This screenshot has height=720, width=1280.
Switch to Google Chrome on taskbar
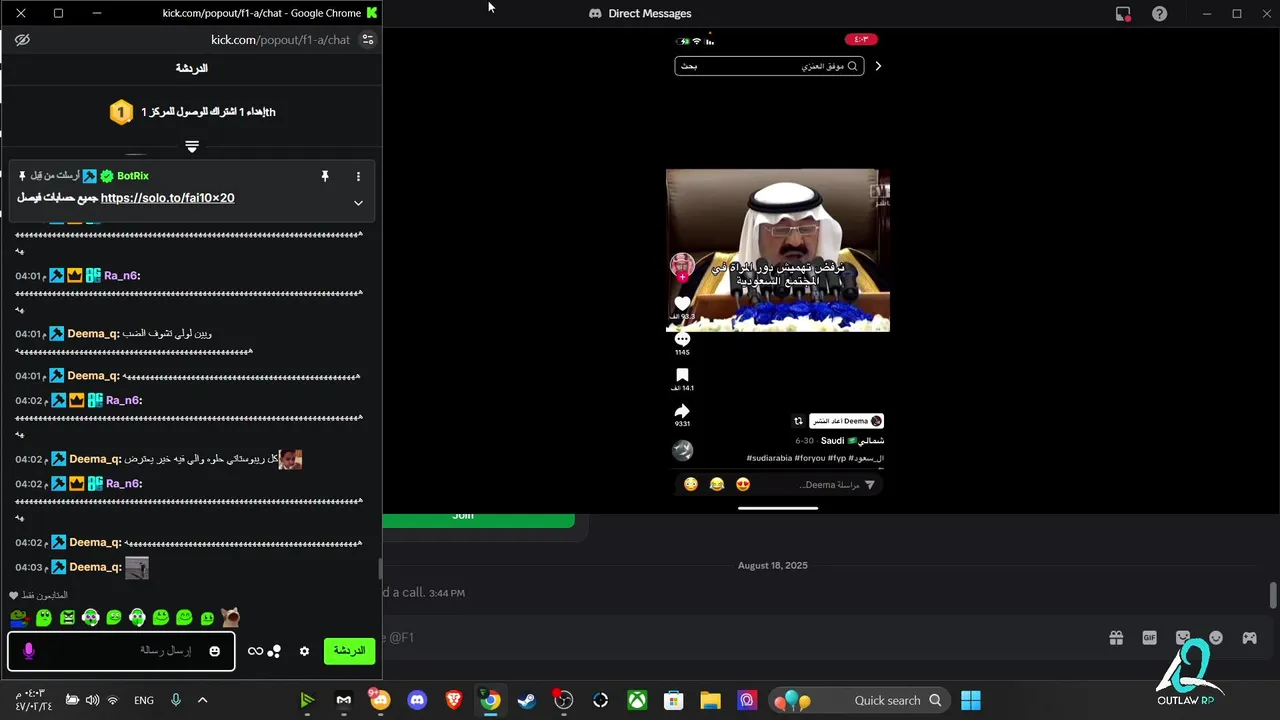point(490,700)
